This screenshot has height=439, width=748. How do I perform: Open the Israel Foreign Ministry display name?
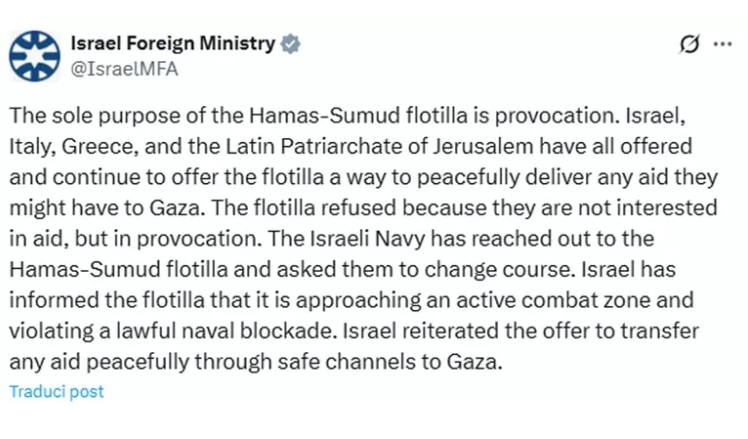[172, 44]
